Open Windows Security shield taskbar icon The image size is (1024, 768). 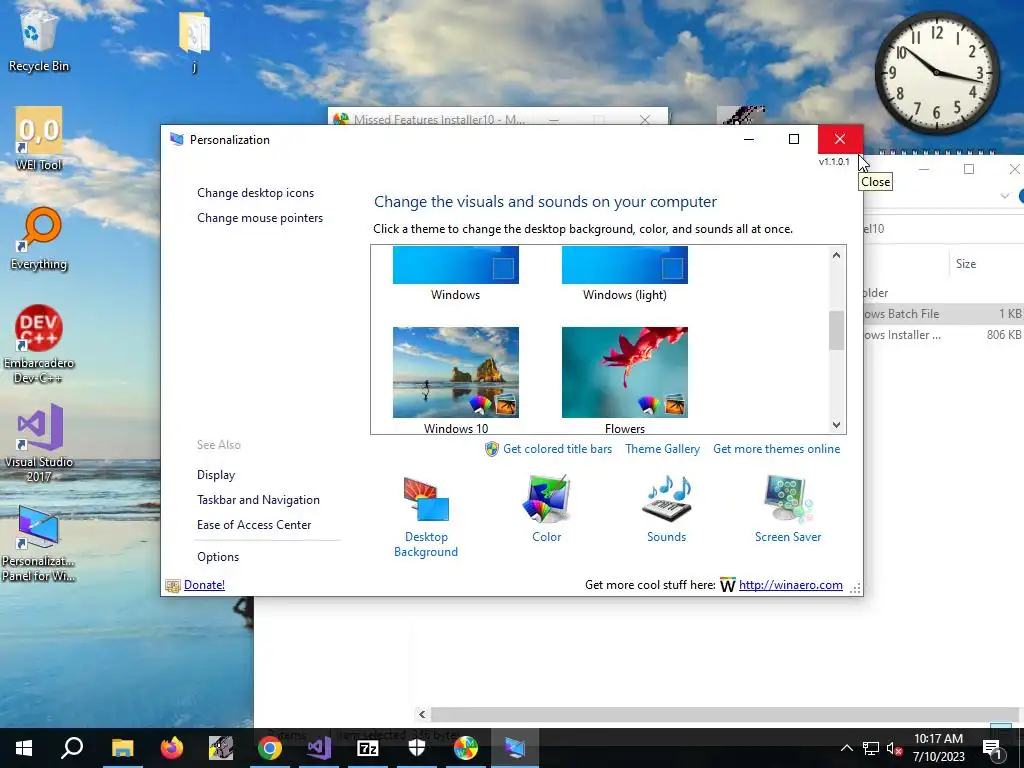point(417,748)
